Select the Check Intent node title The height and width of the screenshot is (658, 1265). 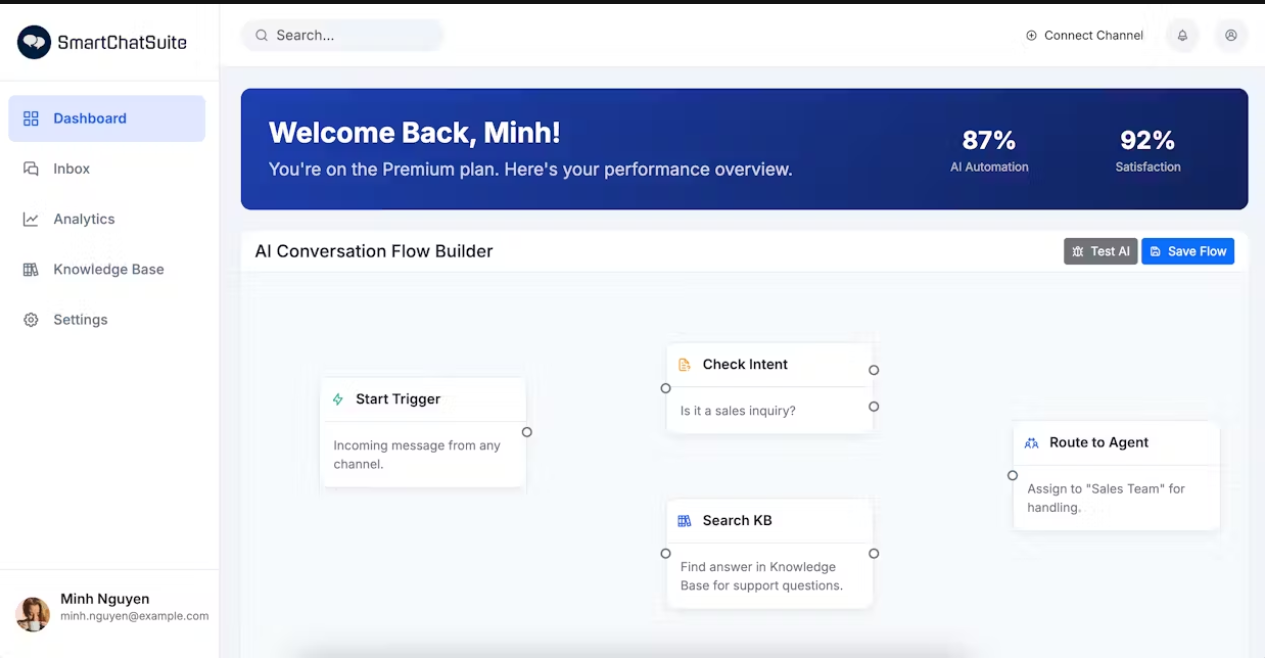[x=745, y=365]
